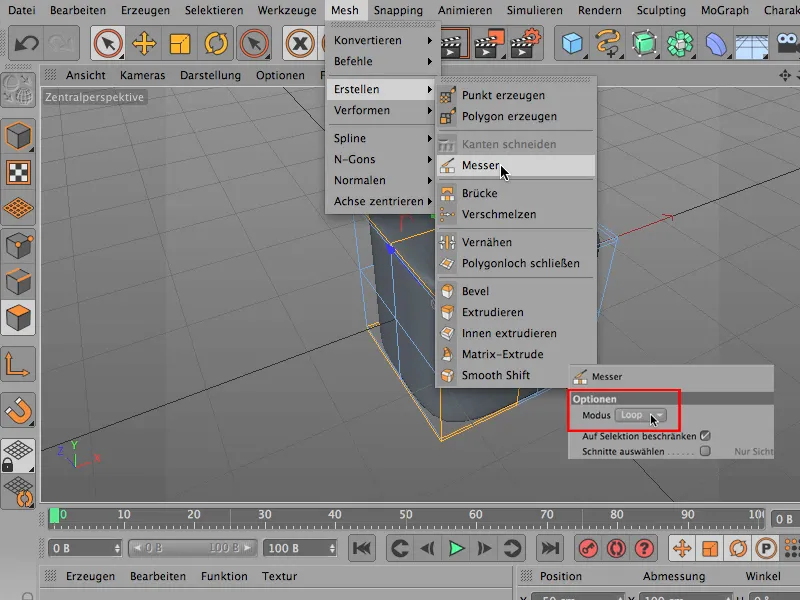
Task: Toggle Auf Selektion beschränken checkbox
Action: tap(705, 436)
